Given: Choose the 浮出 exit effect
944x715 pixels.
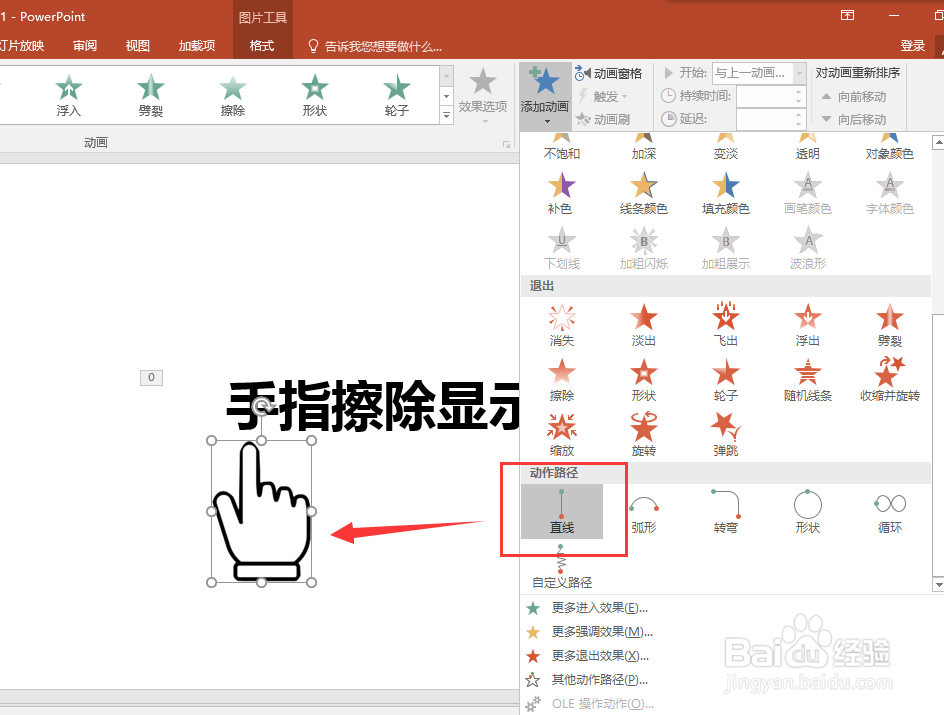Looking at the screenshot, I should pos(807,326).
